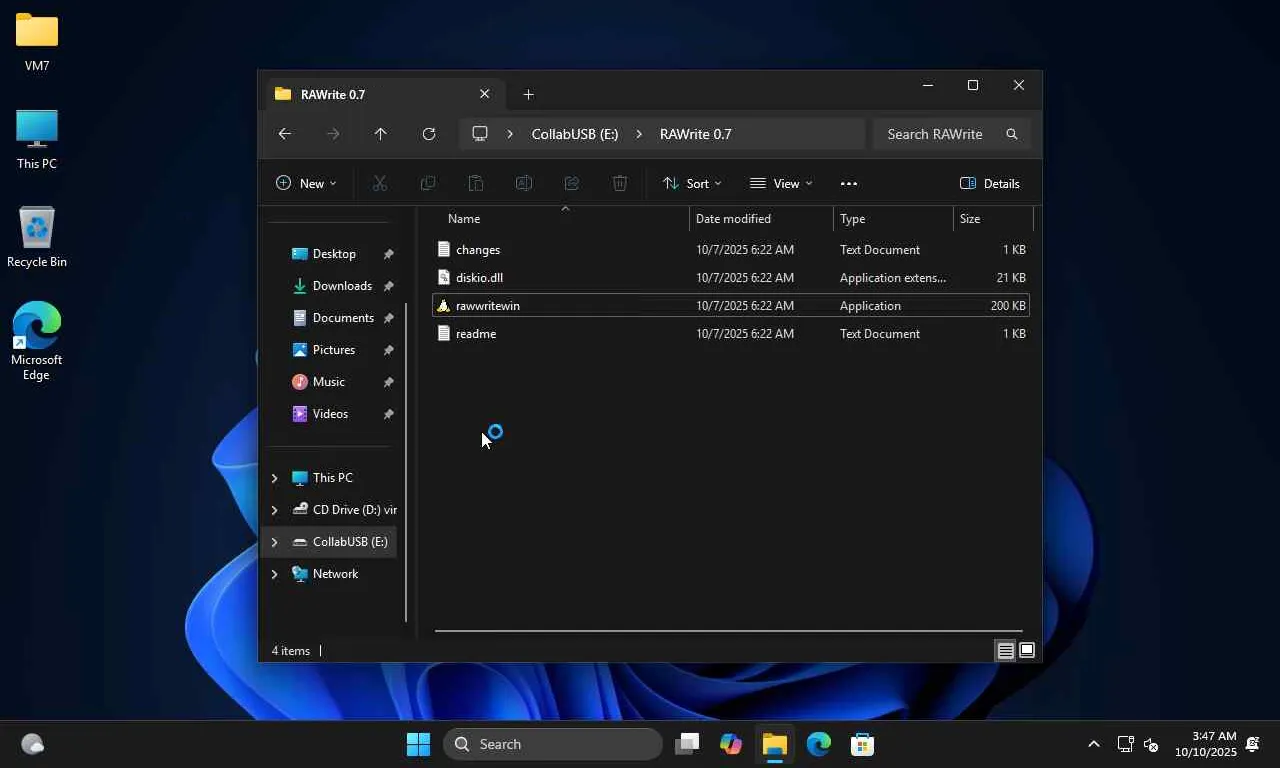Viewport: 1280px width, 768px height.
Task: Open the See more ellipsis menu
Action: 848,183
